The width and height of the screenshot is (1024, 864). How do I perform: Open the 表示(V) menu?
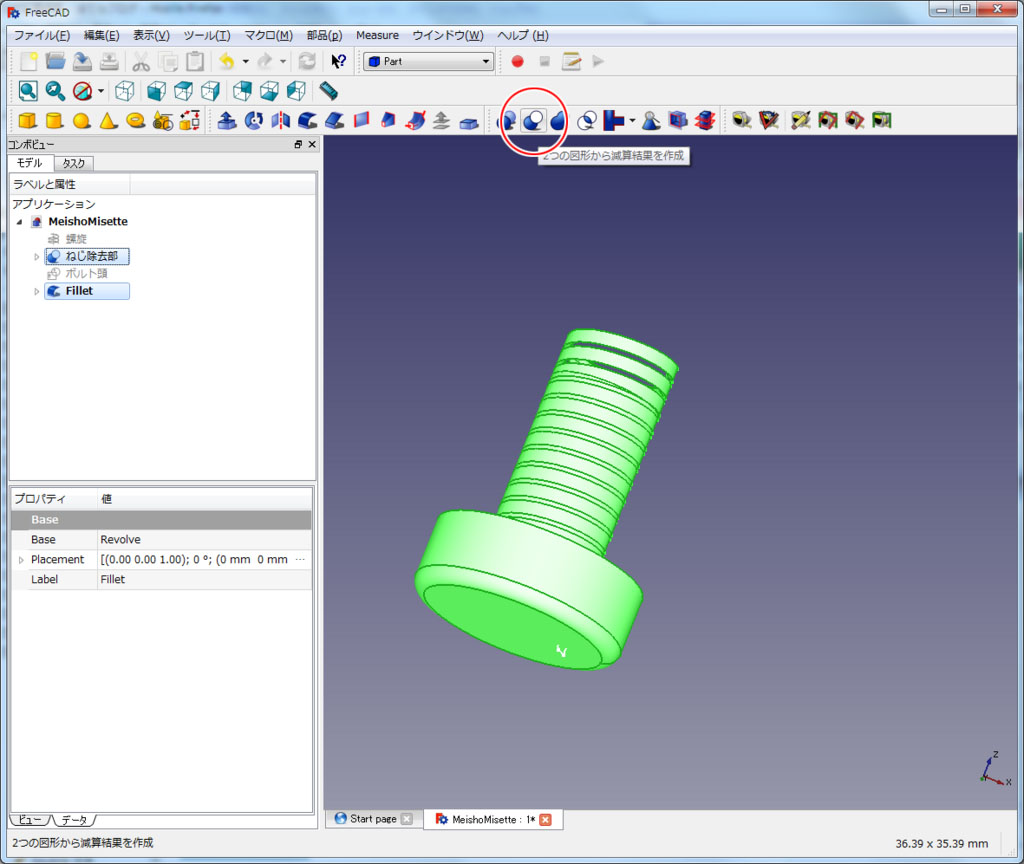pyautogui.click(x=152, y=35)
